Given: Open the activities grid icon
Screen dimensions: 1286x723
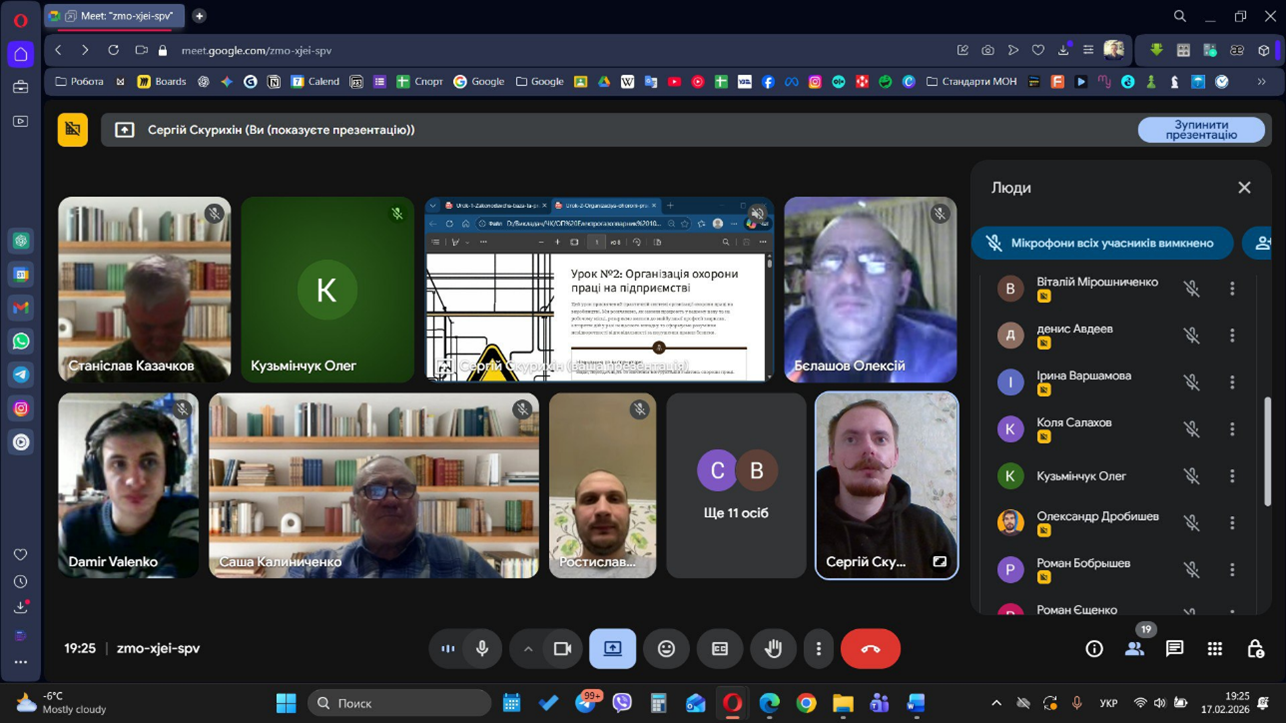Looking at the screenshot, I should click(x=1214, y=649).
